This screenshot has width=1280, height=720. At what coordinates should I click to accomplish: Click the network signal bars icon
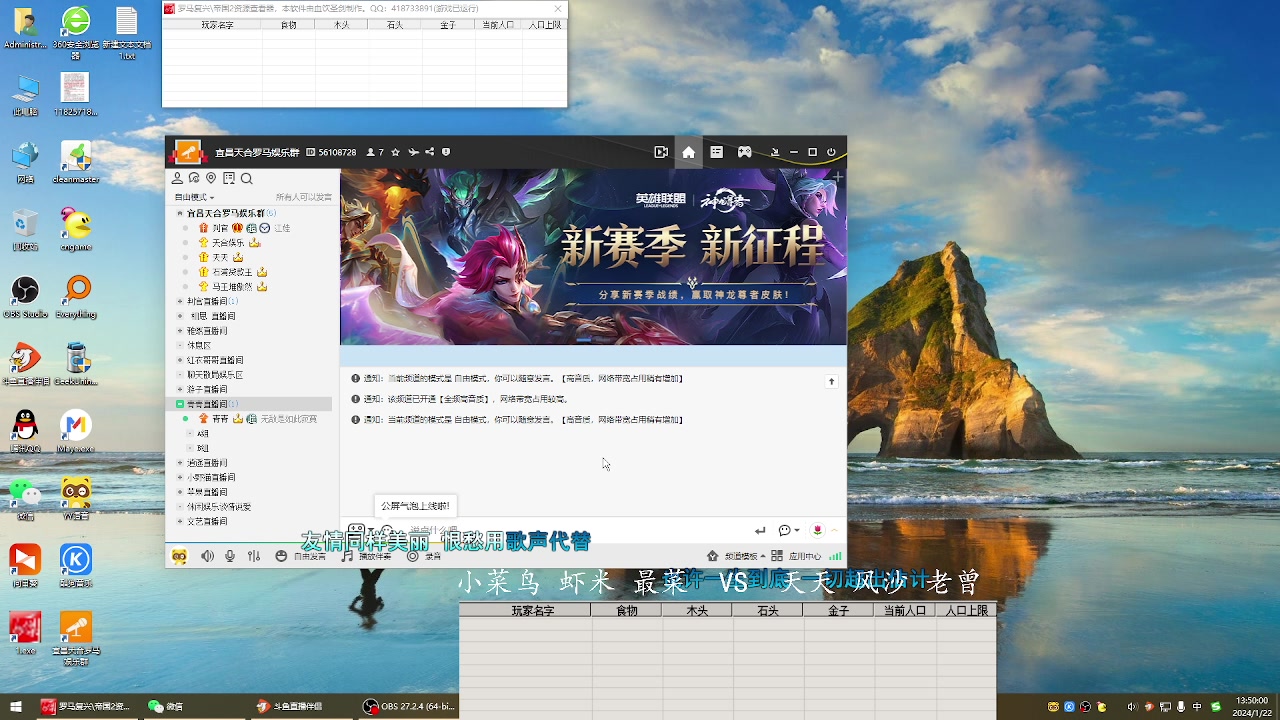[x=835, y=556]
